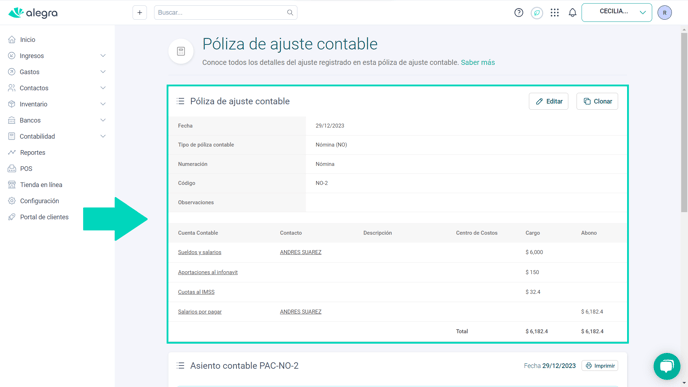Click the Contabilidad sidebar icon
The height and width of the screenshot is (387, 688).
[12, 136]
